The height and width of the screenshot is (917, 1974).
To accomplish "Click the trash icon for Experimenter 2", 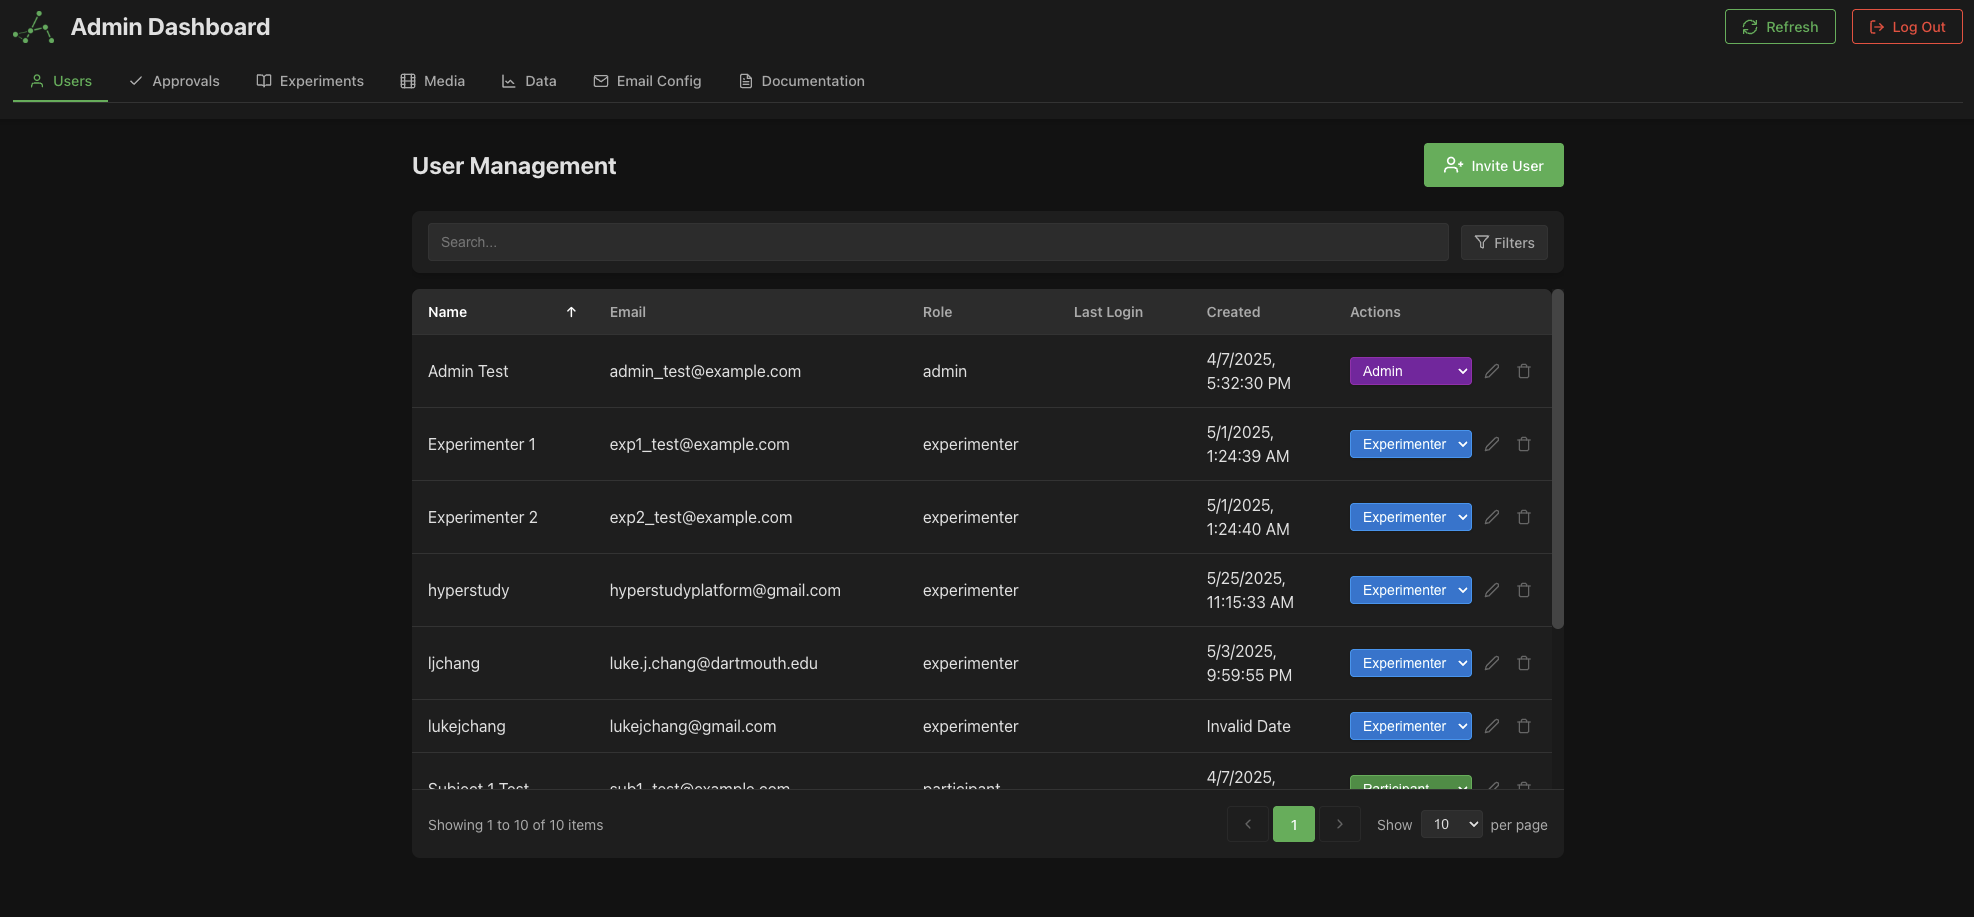I will click(x=1524, y=517).
